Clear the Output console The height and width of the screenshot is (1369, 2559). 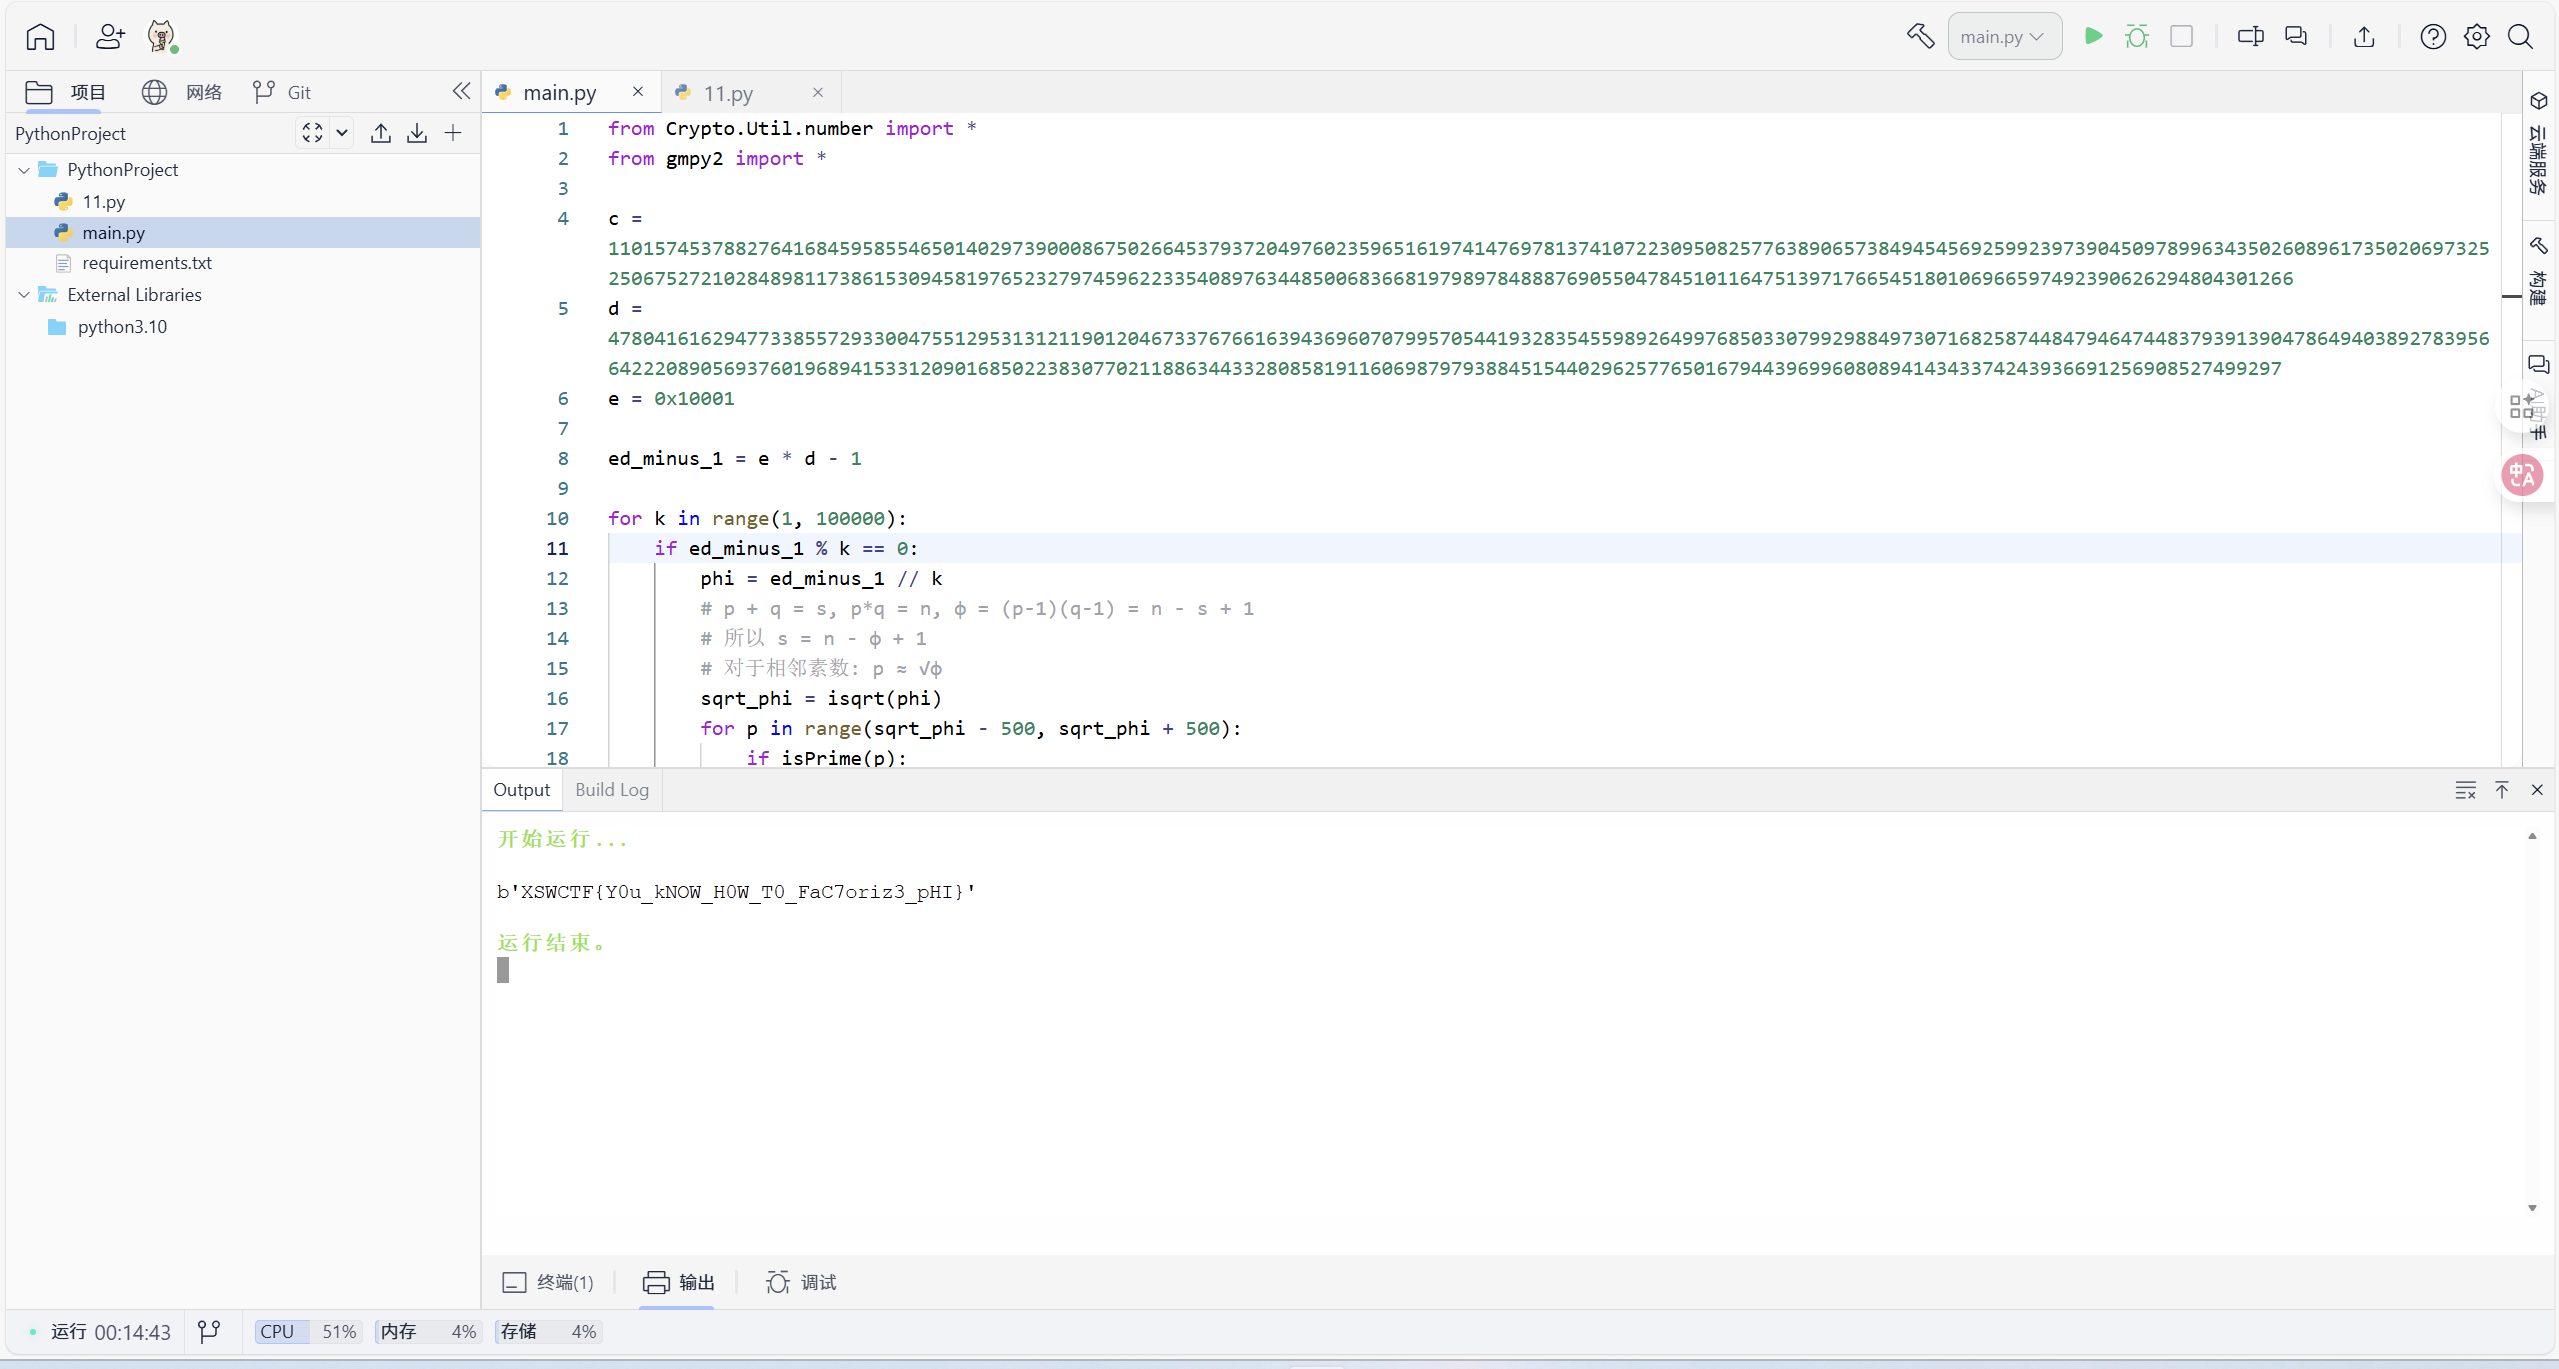point(2465,789)
